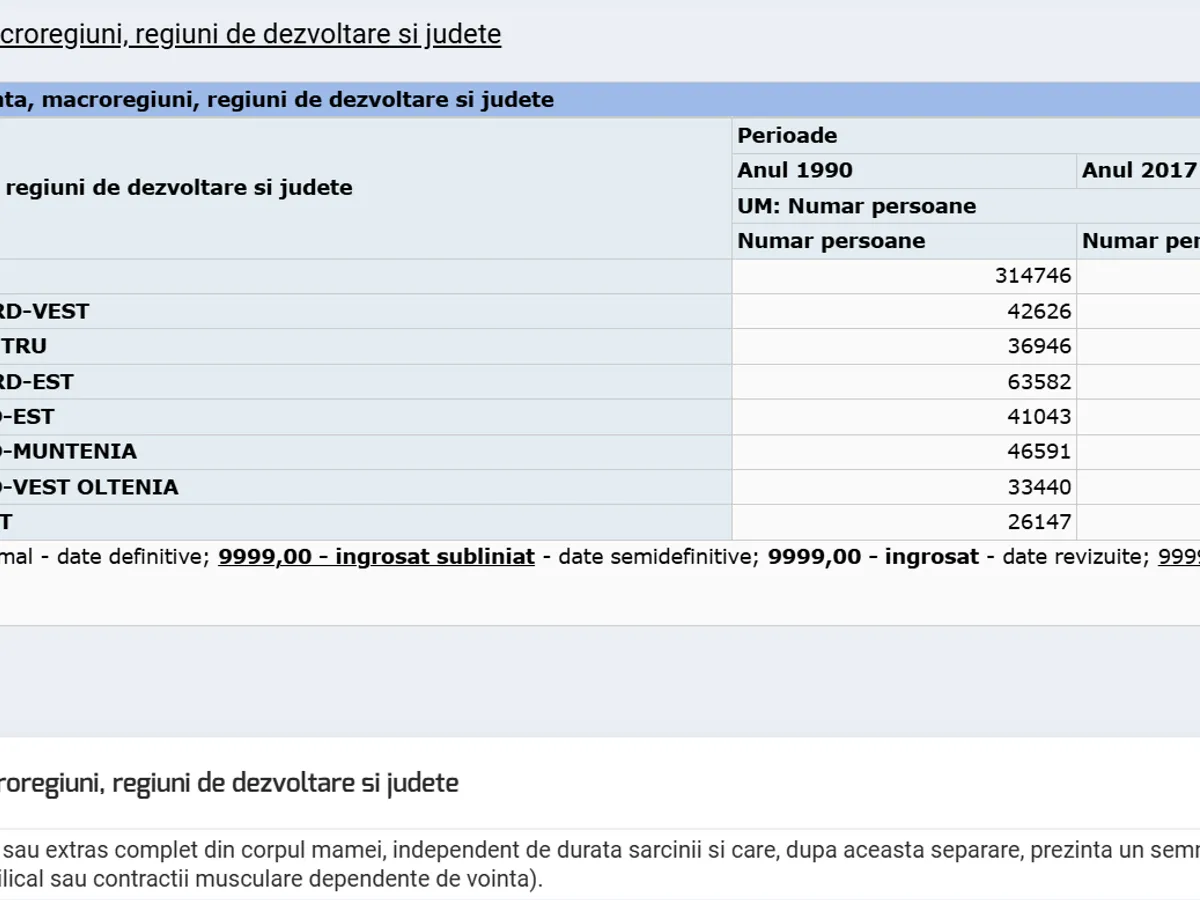1200x900 pixels.
Task: Select the value 26147 cell
Action: (x=1039, y=522)
